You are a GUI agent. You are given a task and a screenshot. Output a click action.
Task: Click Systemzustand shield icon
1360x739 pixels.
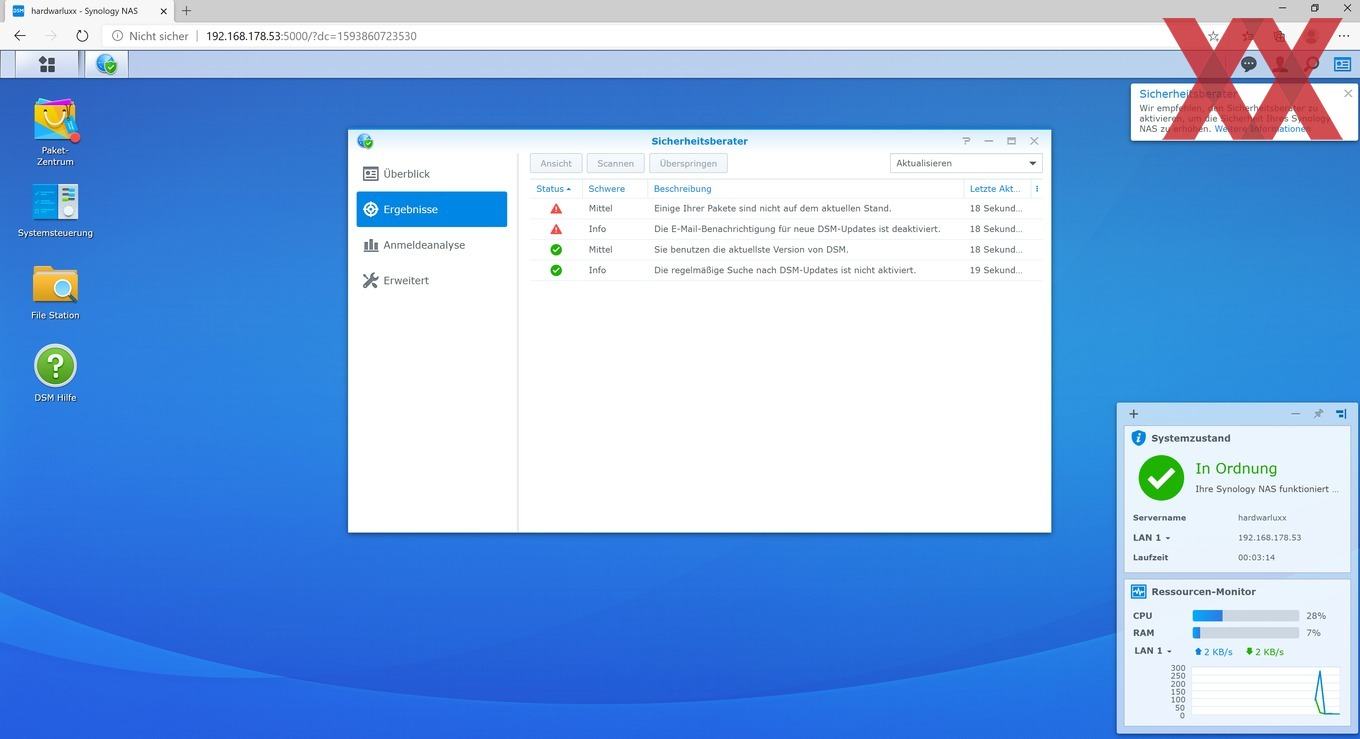pyautogui.click(x=1138, y=438)
